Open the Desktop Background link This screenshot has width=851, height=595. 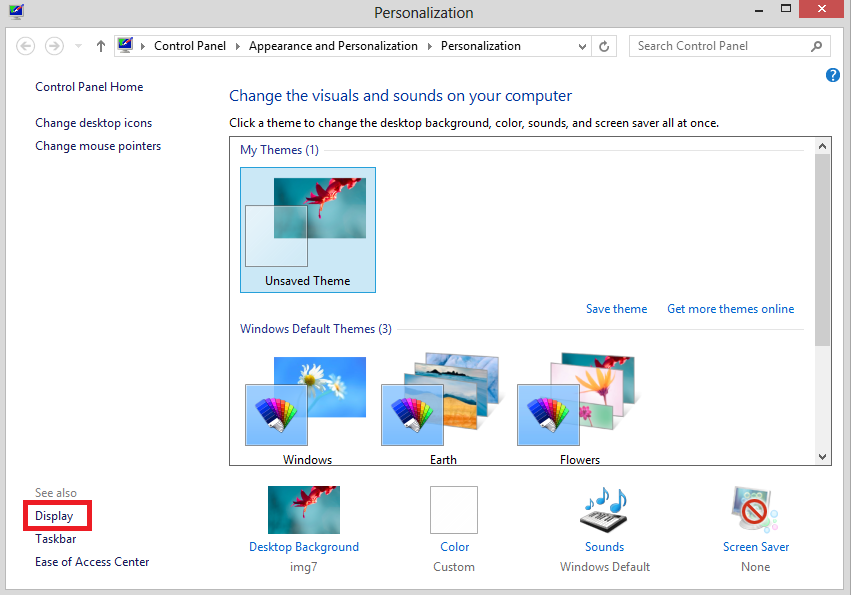[304, 547]
